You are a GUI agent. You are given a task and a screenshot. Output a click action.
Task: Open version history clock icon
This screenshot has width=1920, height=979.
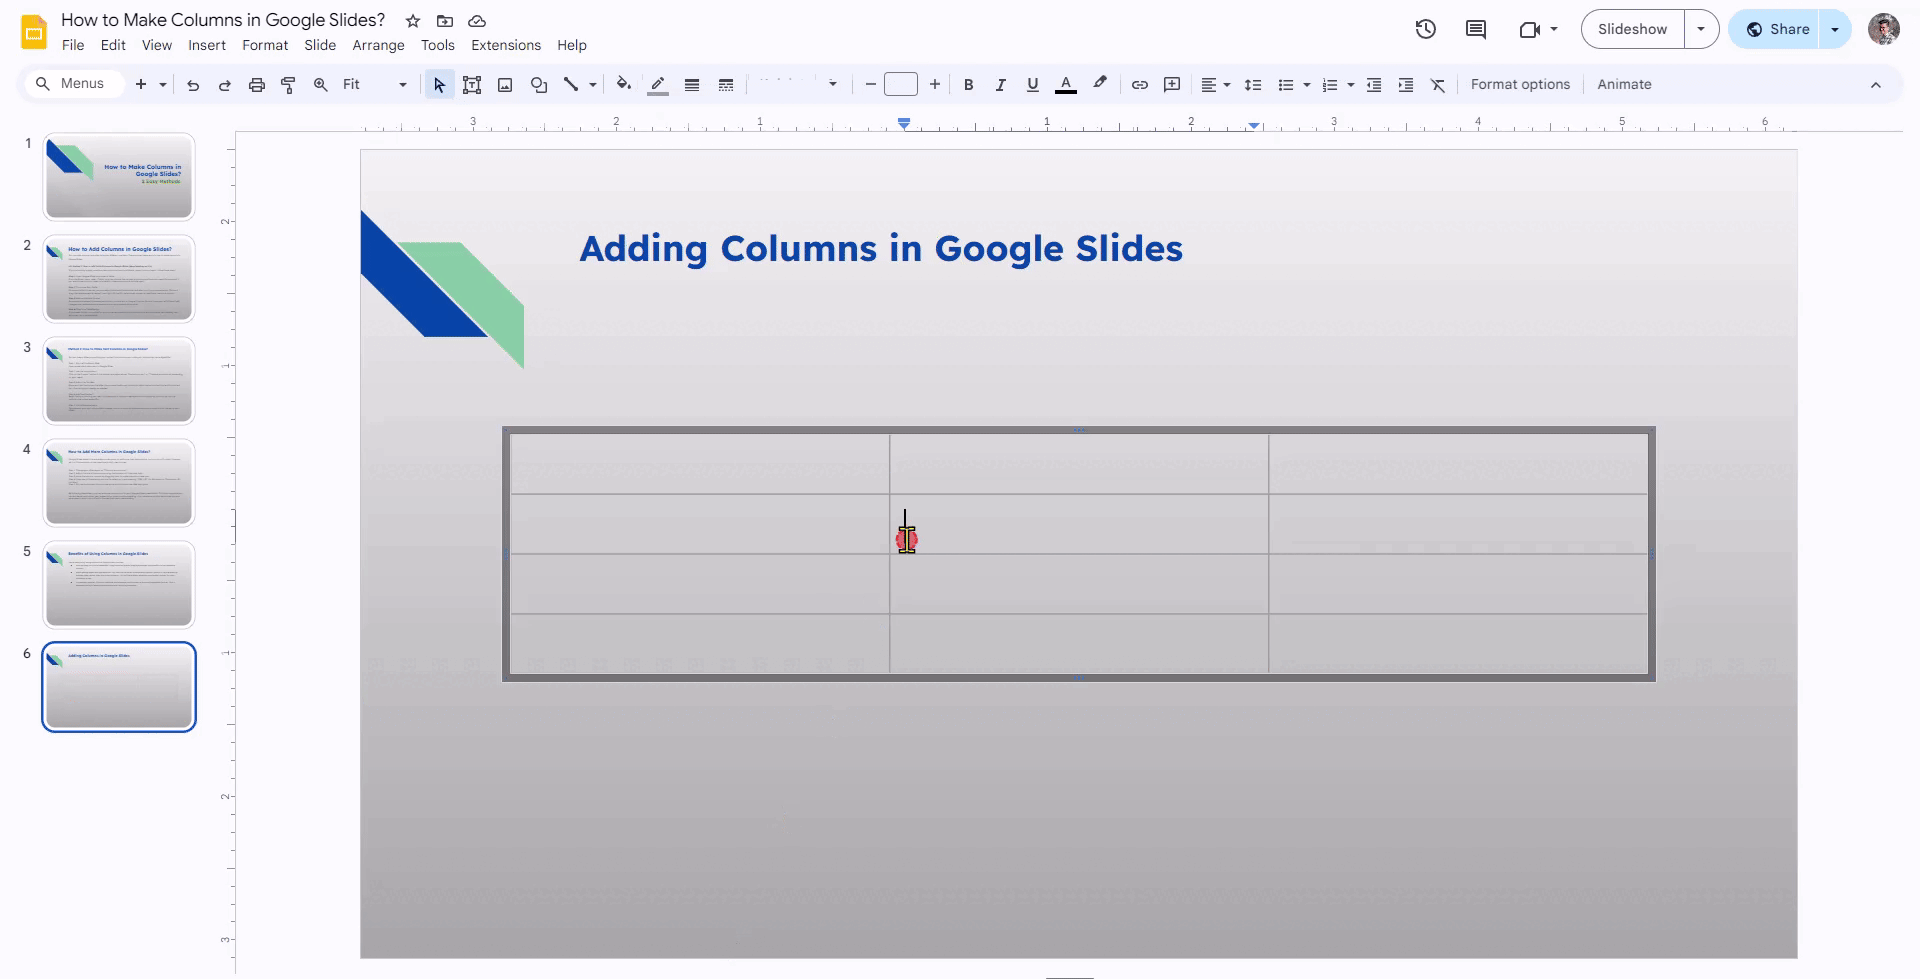1426,29
